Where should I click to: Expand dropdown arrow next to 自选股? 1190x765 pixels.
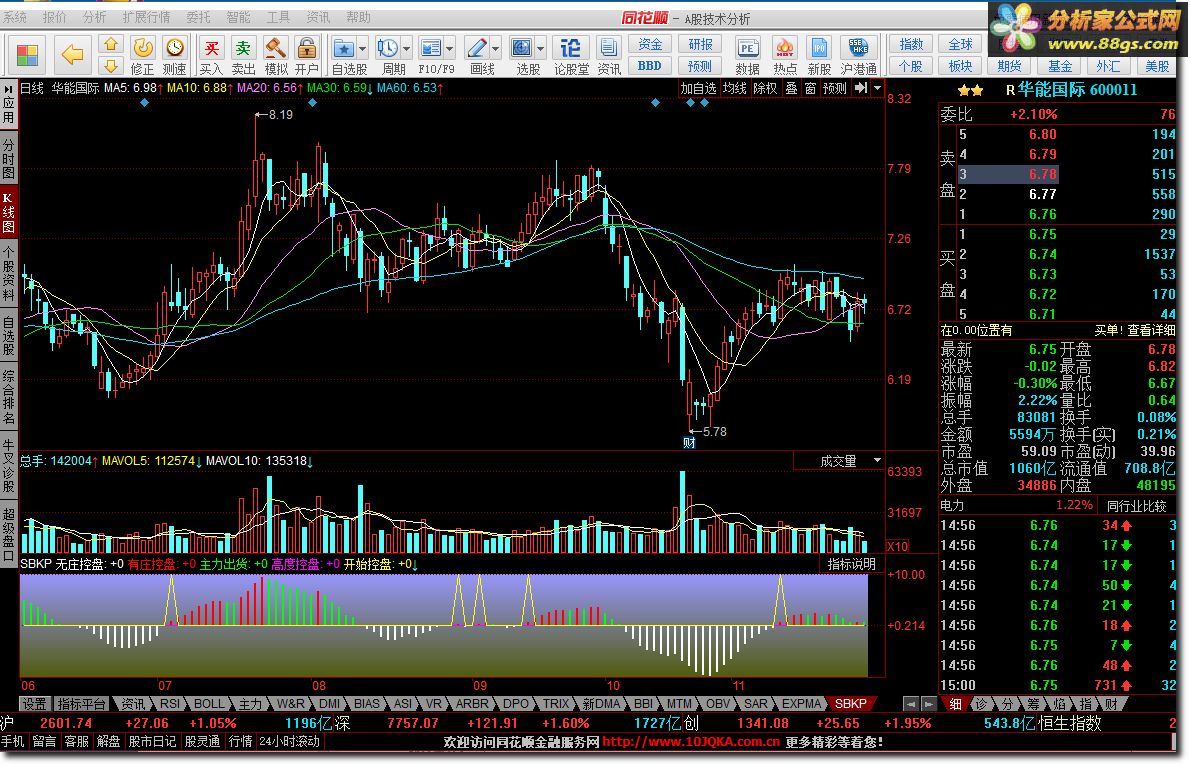pos(362,49)
